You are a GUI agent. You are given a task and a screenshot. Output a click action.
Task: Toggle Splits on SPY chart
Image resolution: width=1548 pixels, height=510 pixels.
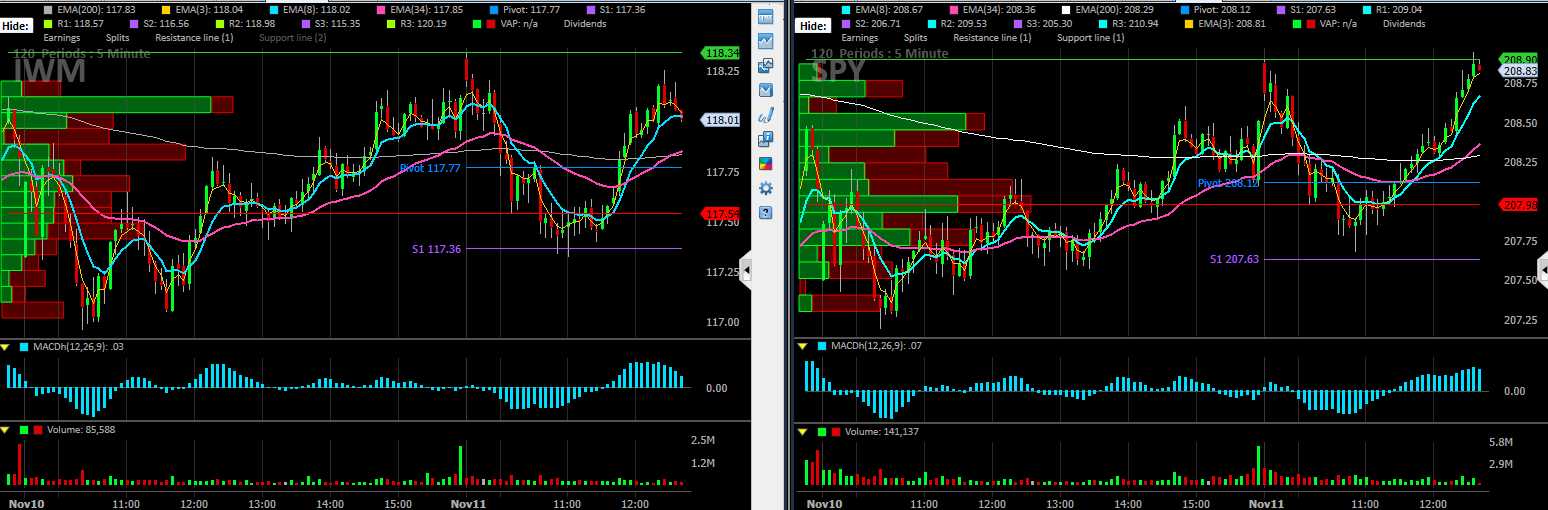(x=916, y=38)
